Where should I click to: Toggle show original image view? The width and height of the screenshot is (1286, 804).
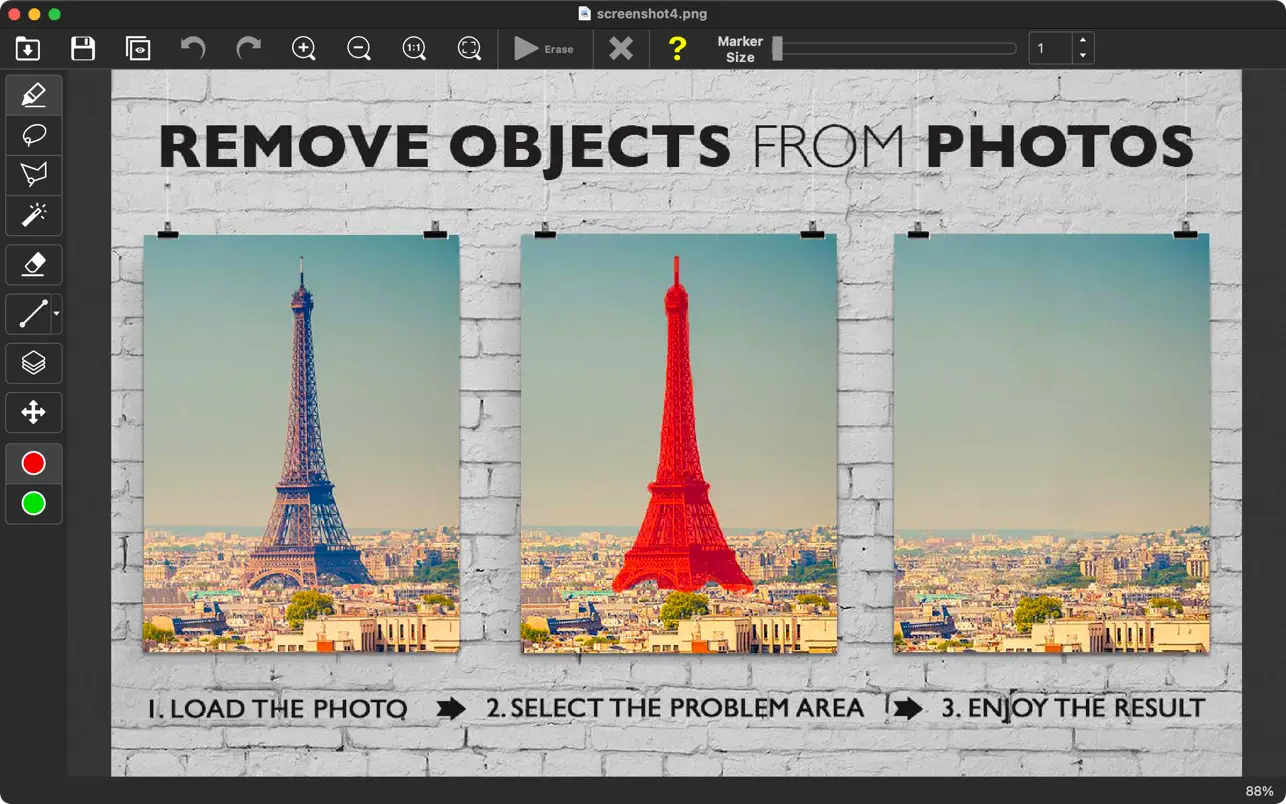coord(138,48)
